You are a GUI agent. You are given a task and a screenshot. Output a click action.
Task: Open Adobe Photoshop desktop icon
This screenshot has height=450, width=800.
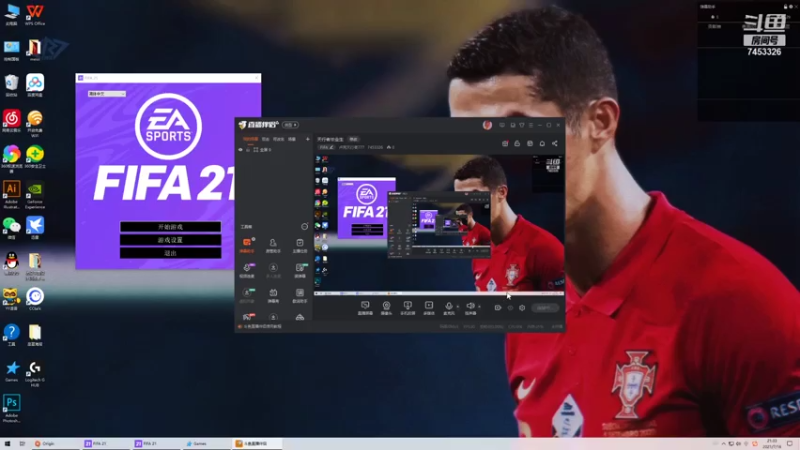tap(11, 408)
